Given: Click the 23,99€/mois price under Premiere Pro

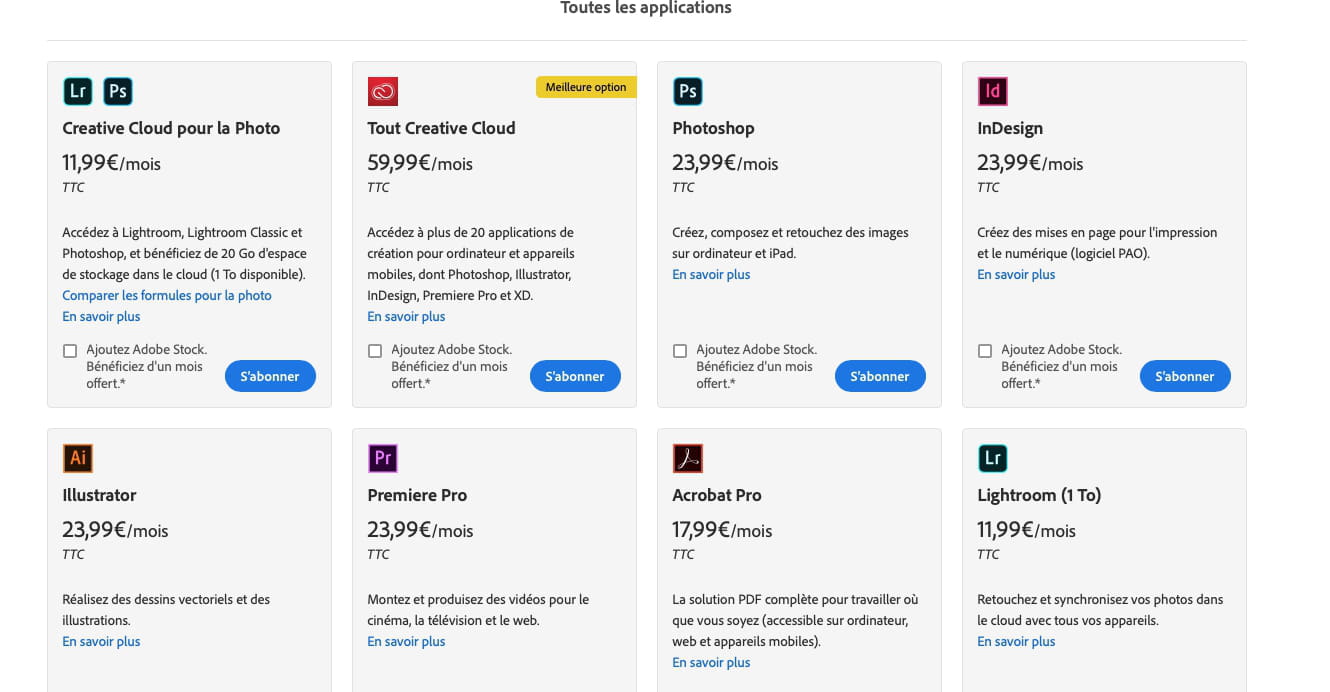Looking at the screenshot, I should click(x=420, y=530).
